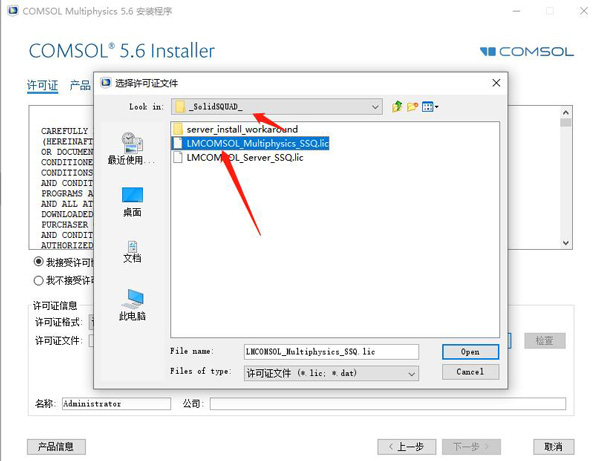Open the view menu icon
The image size is (600, 461).
click(430, 107)
